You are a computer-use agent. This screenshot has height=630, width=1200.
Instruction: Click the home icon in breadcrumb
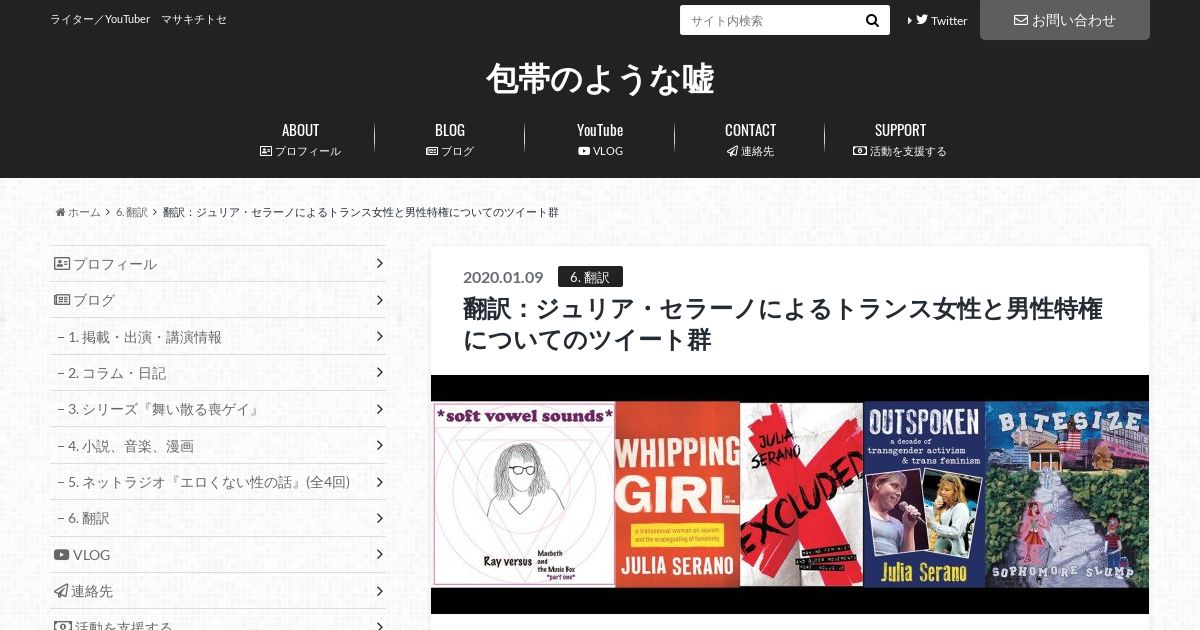pos(60,212)
